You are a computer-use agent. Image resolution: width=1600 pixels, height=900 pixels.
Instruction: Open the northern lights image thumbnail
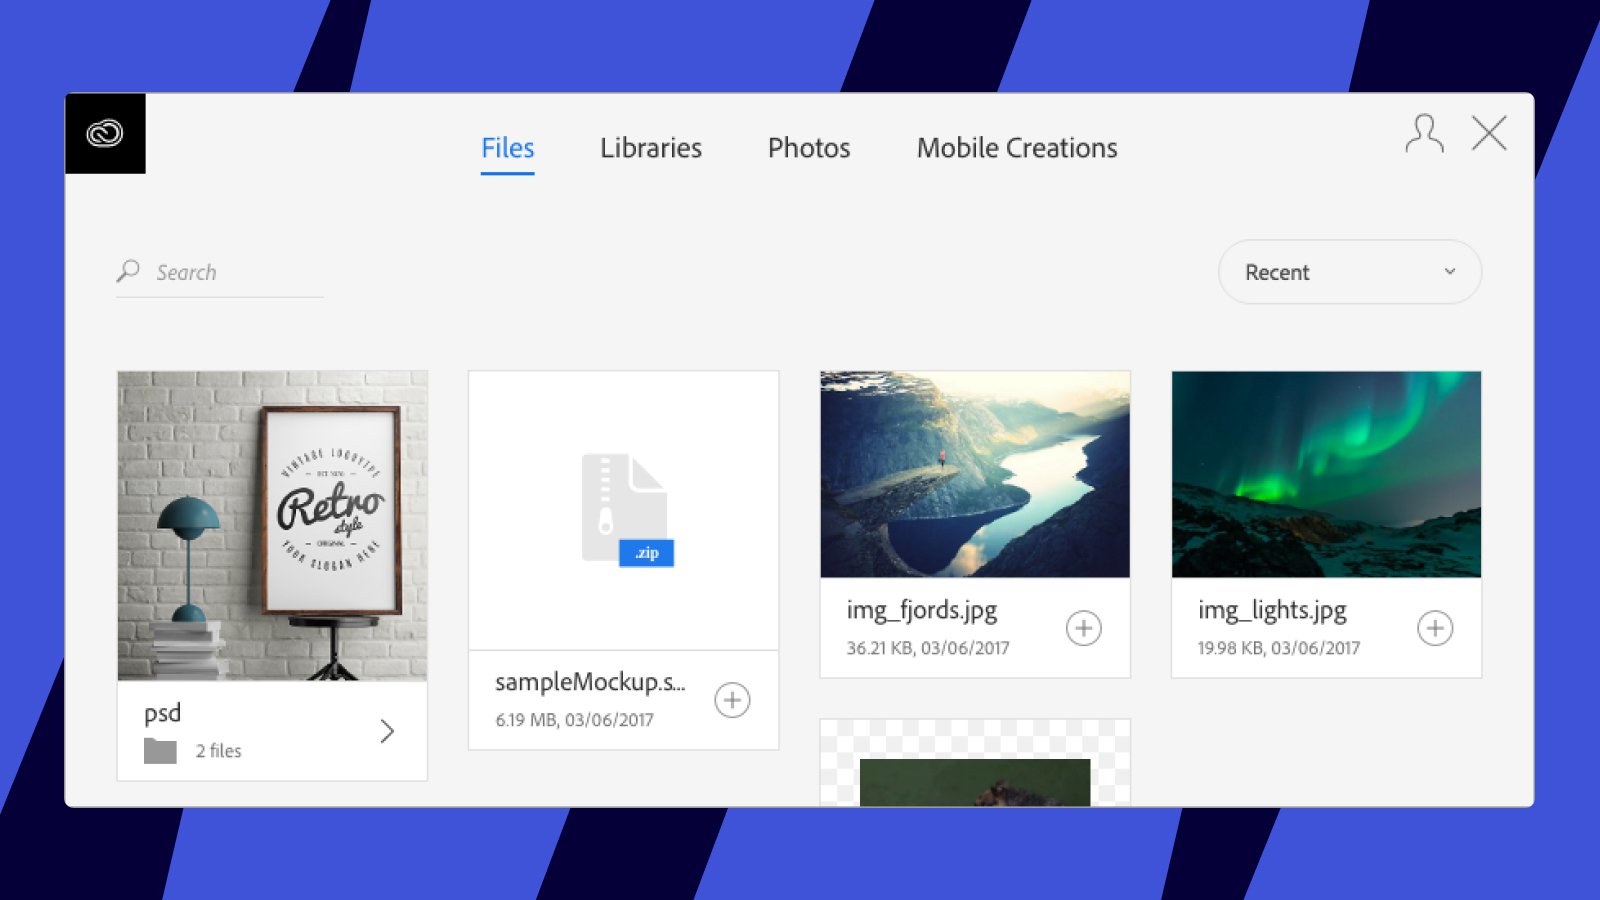[x=1326, y=474]
